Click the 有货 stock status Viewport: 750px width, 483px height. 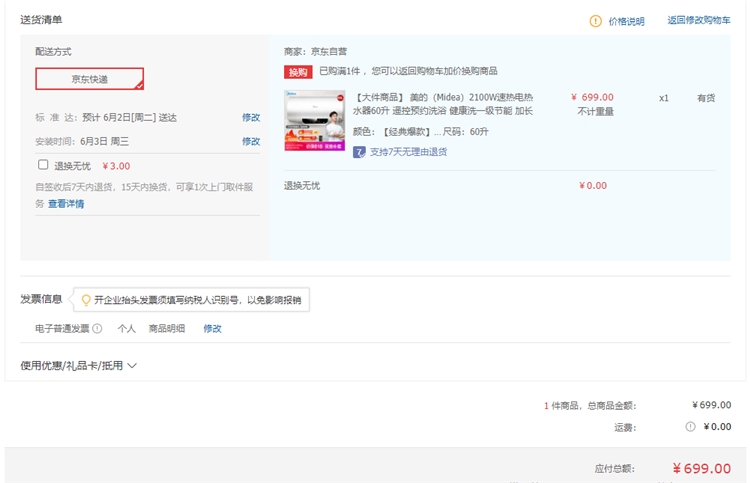pos(706,98)
